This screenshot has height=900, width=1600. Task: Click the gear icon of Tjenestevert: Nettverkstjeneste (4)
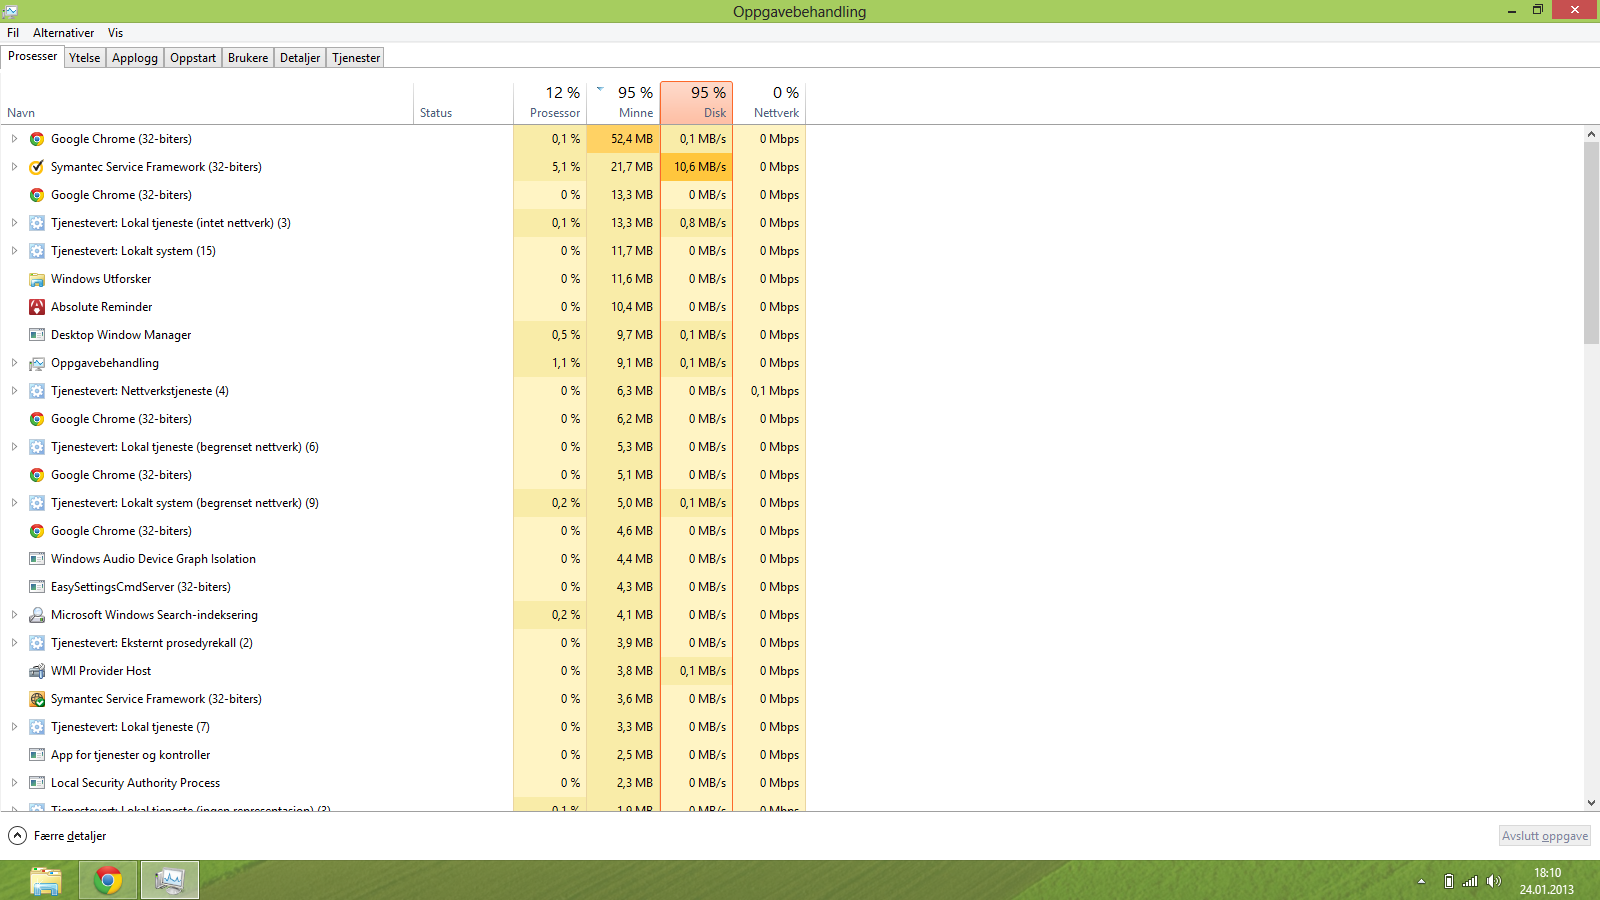coord(37,391)
